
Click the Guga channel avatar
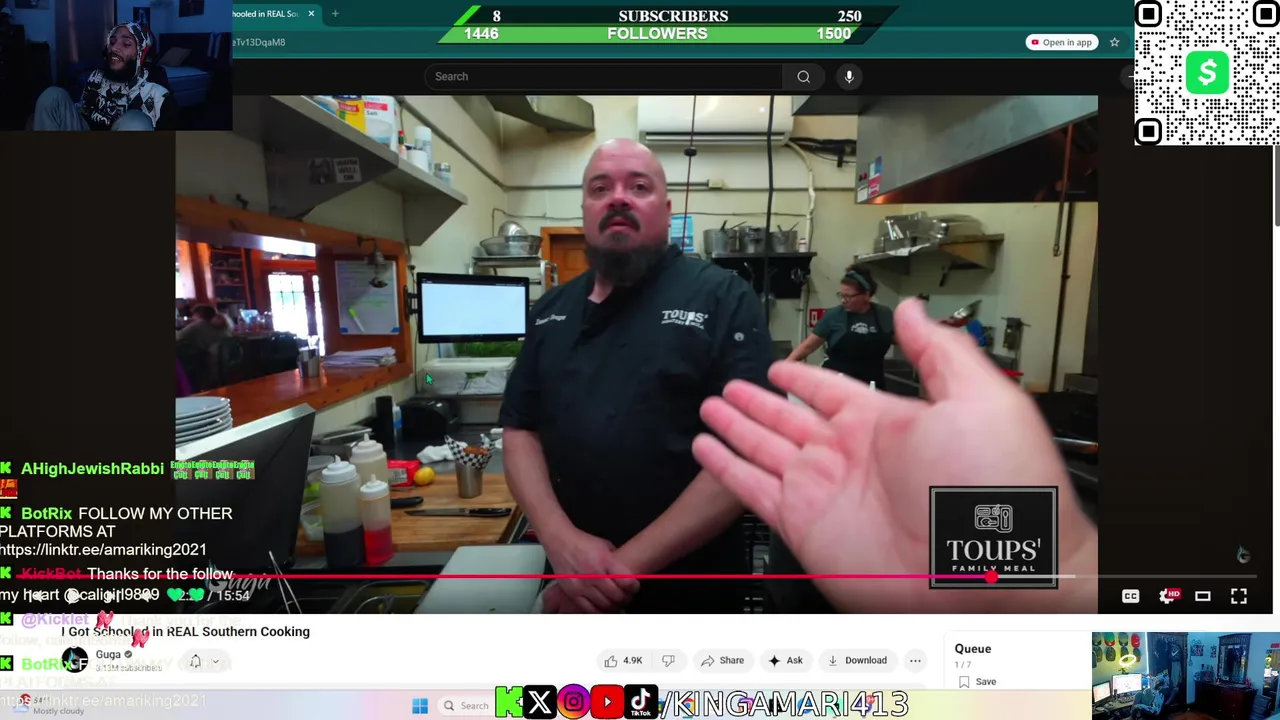(75, 660)
